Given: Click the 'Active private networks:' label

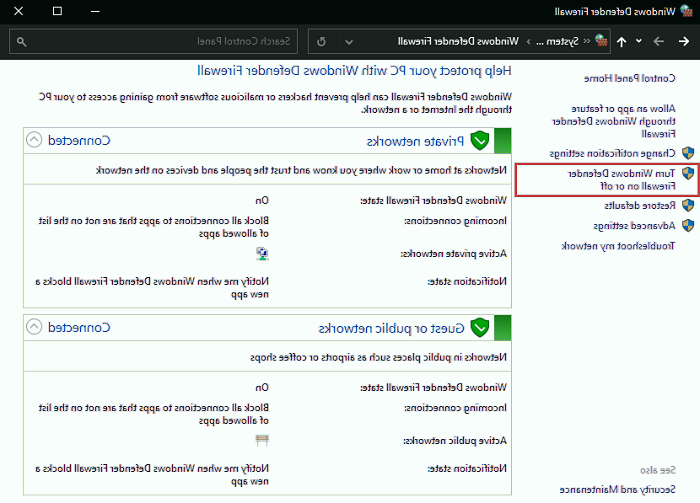Looking at the screenshot, I should click(x=453, y=254).
